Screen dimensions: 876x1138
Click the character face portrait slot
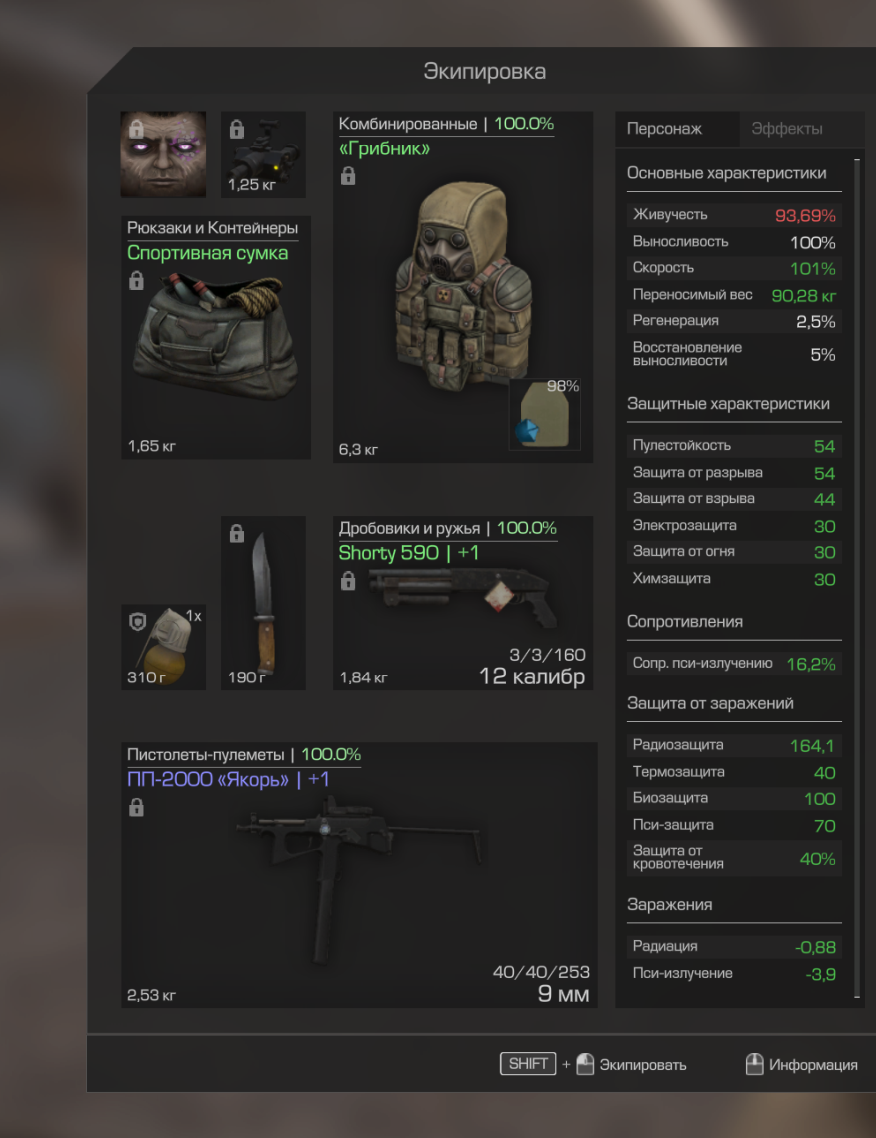163,155
